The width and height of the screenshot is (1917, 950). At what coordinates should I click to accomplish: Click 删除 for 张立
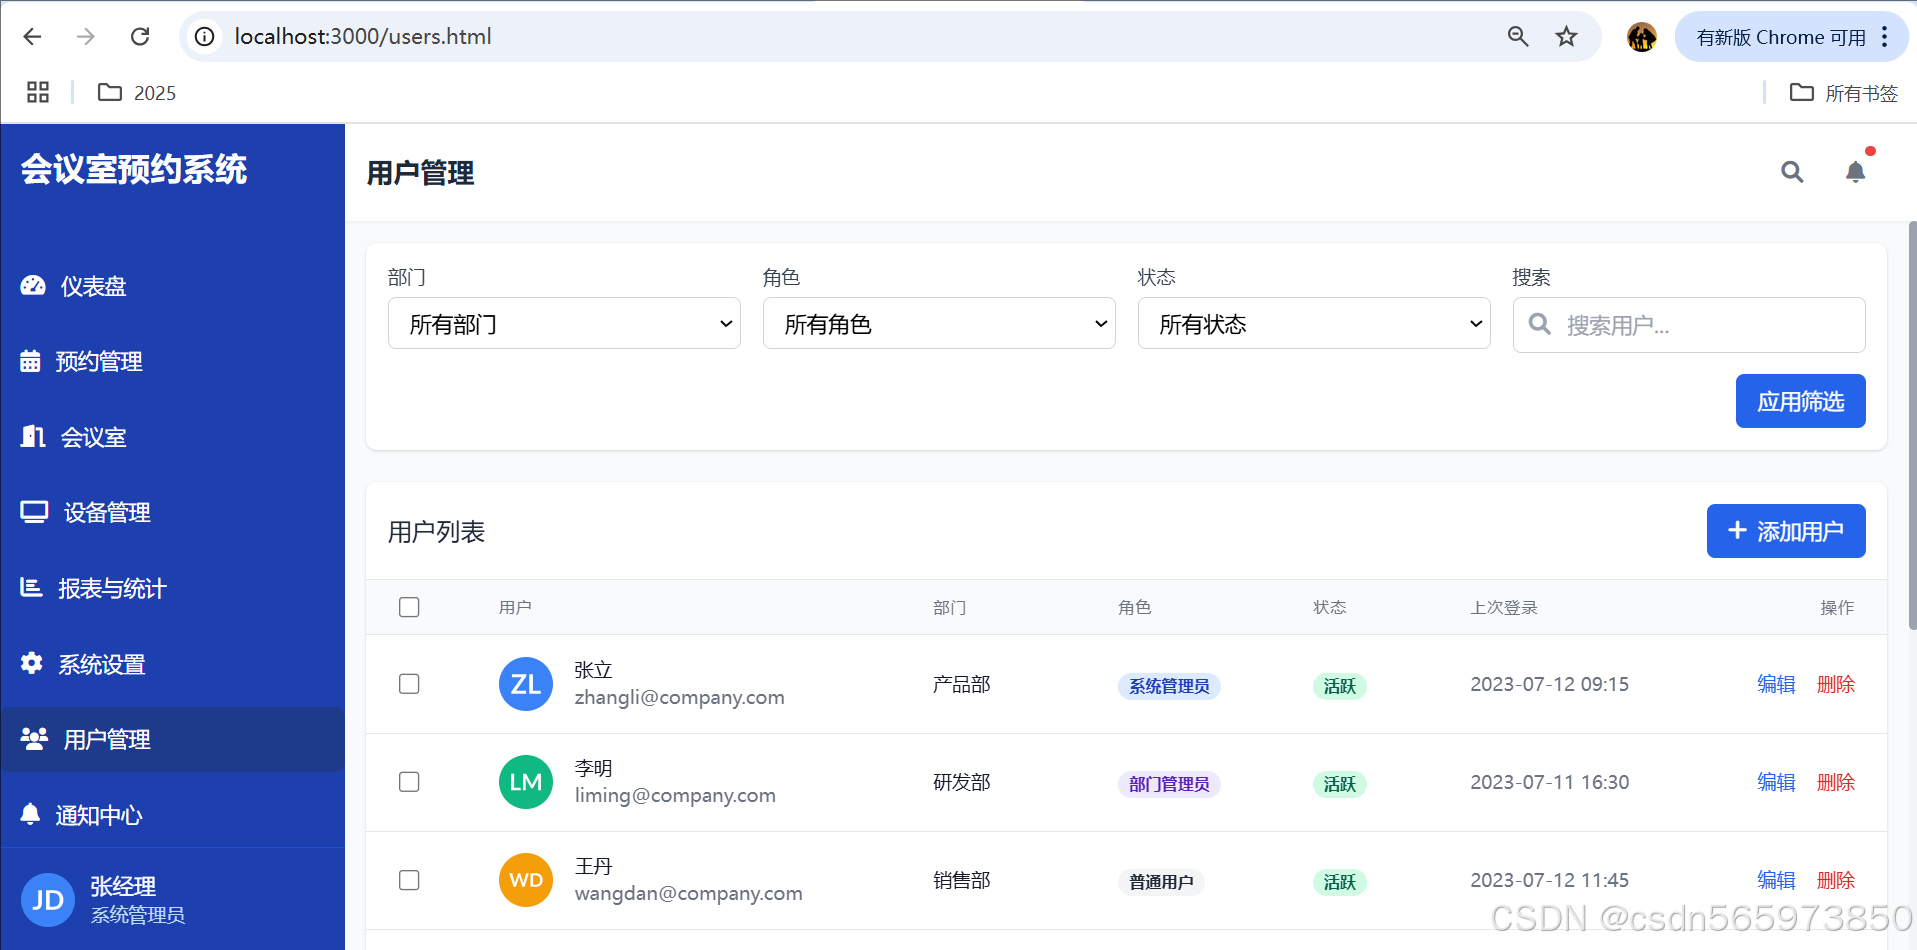1836,684
